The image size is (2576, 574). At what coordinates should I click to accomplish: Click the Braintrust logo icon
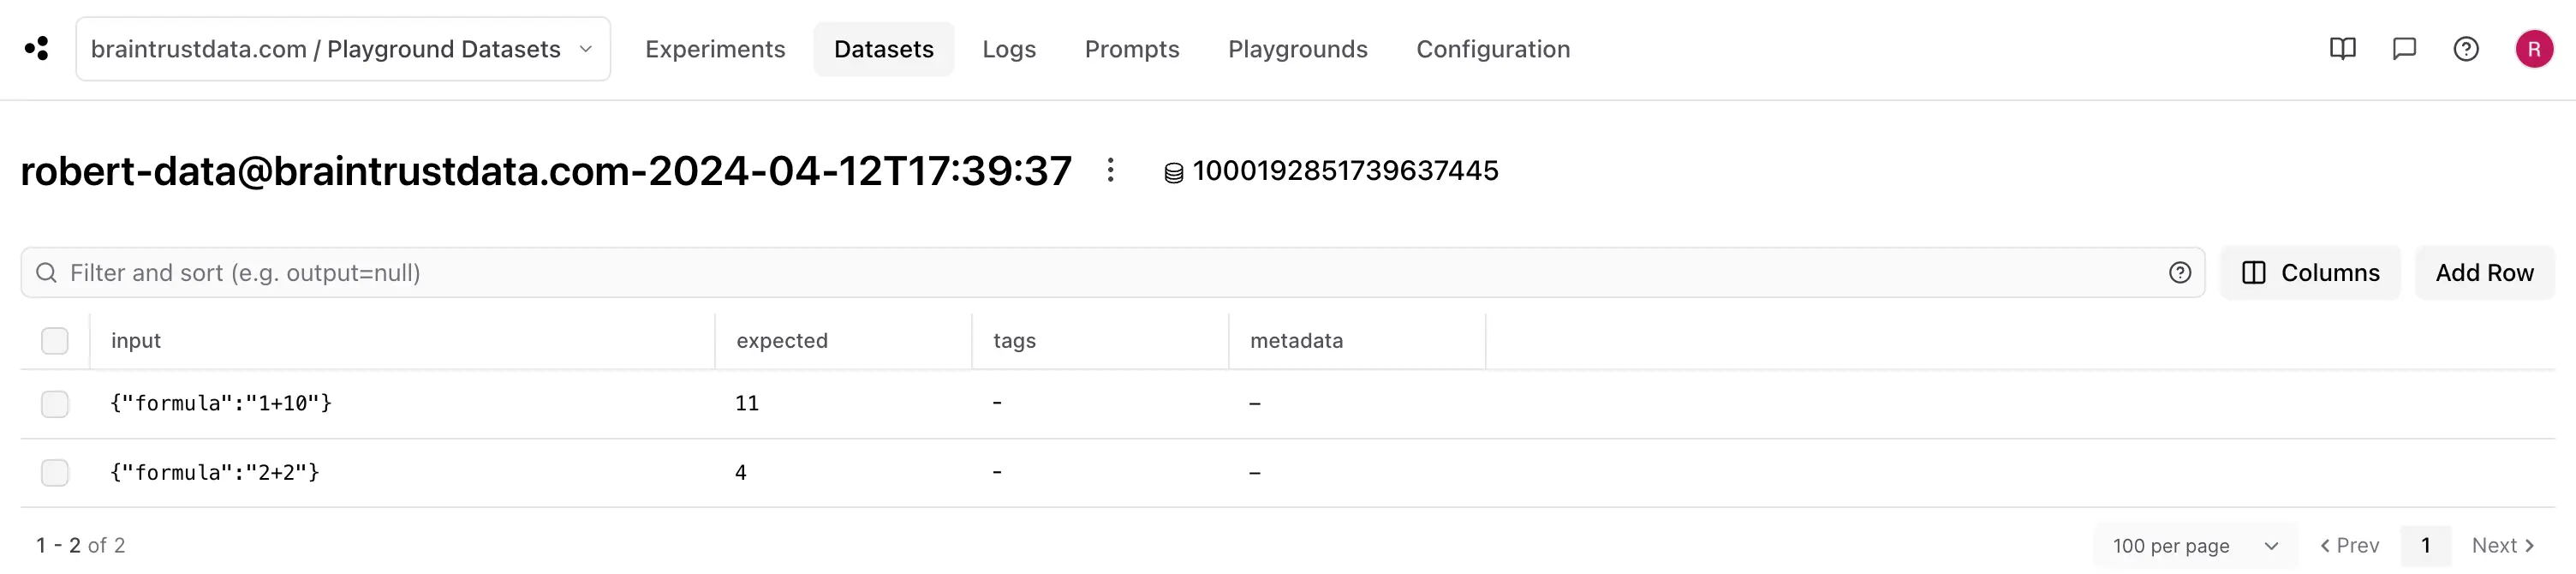click(37, 49)
